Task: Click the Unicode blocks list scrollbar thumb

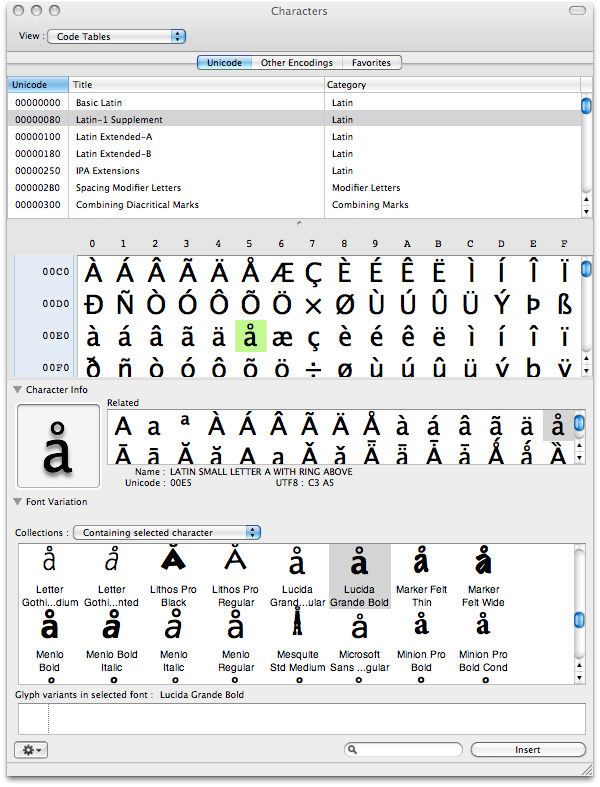Action: [x=586, y=105]
